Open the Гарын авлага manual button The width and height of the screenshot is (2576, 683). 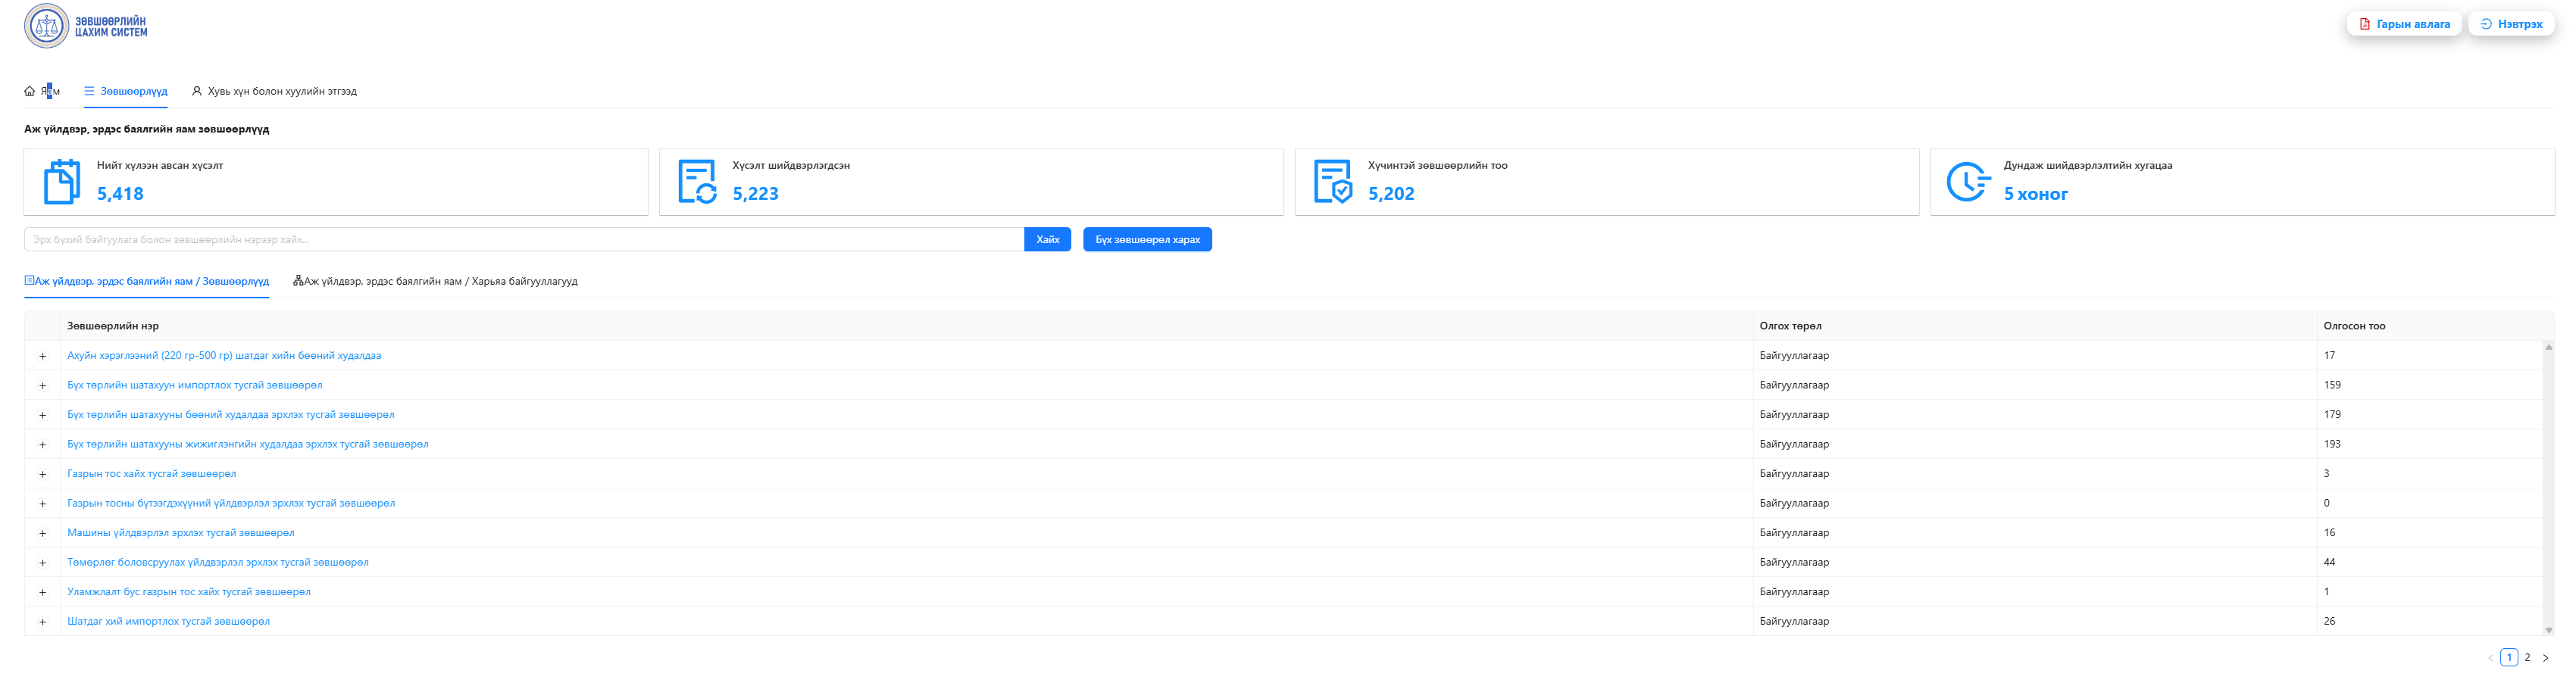point(2404,24)
